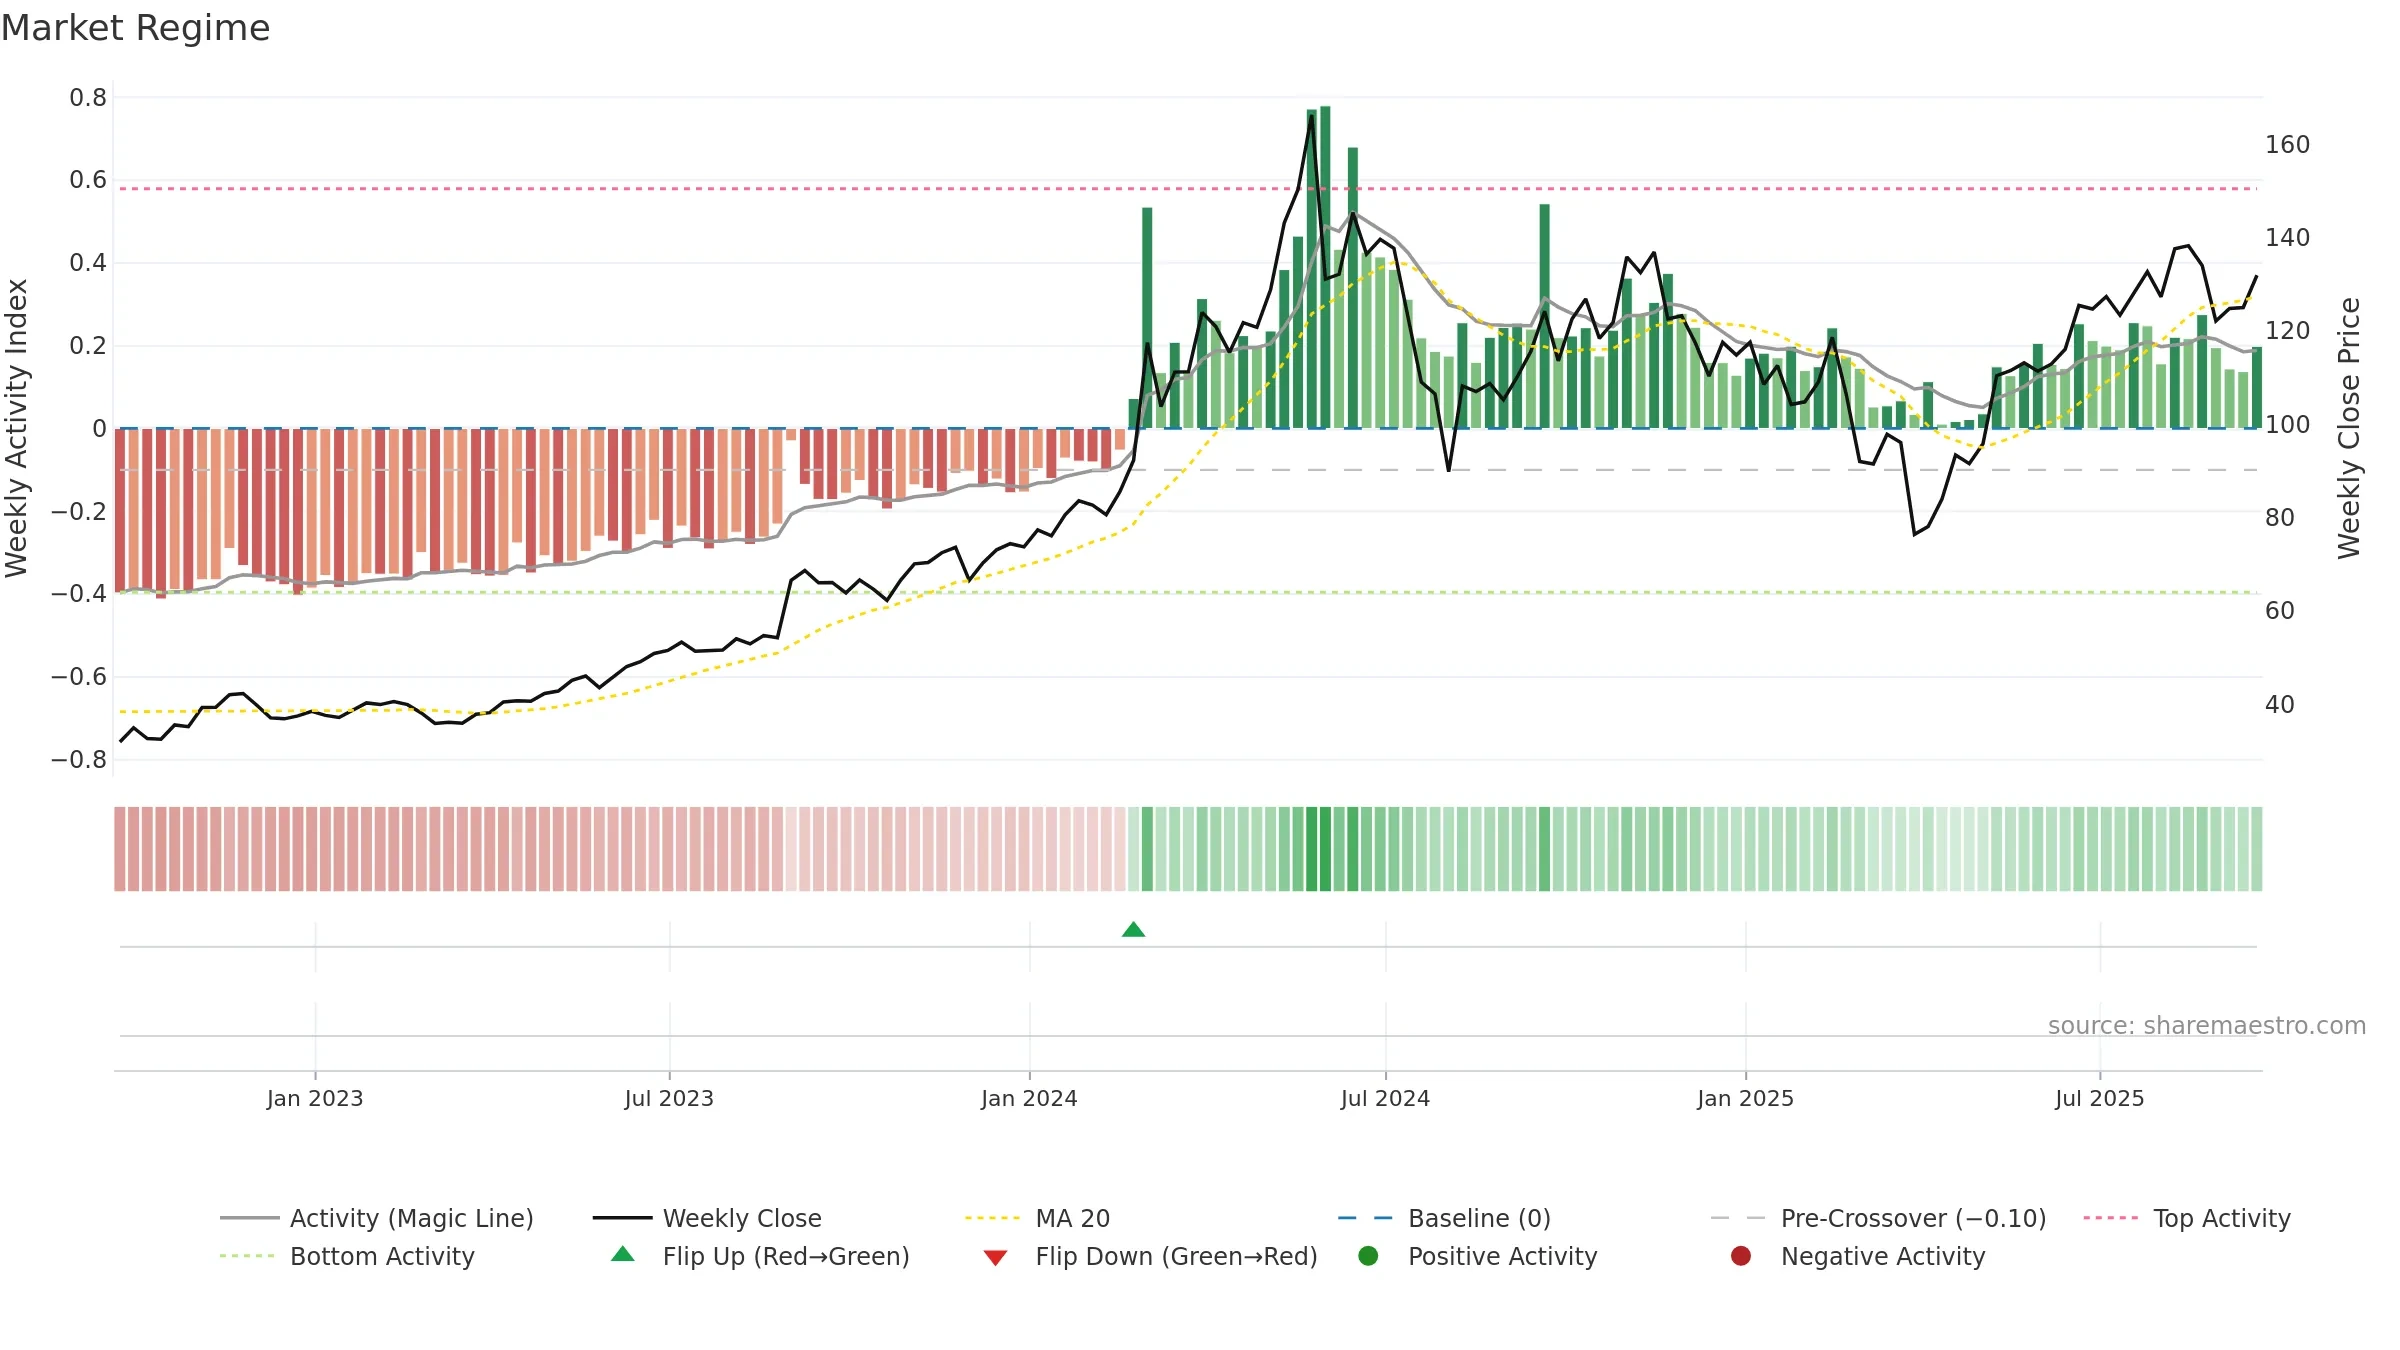Click the Jul 2025 x-axis label
The width and height of the screenshot is (2400, 1350).
[x=2100, y=1098]
